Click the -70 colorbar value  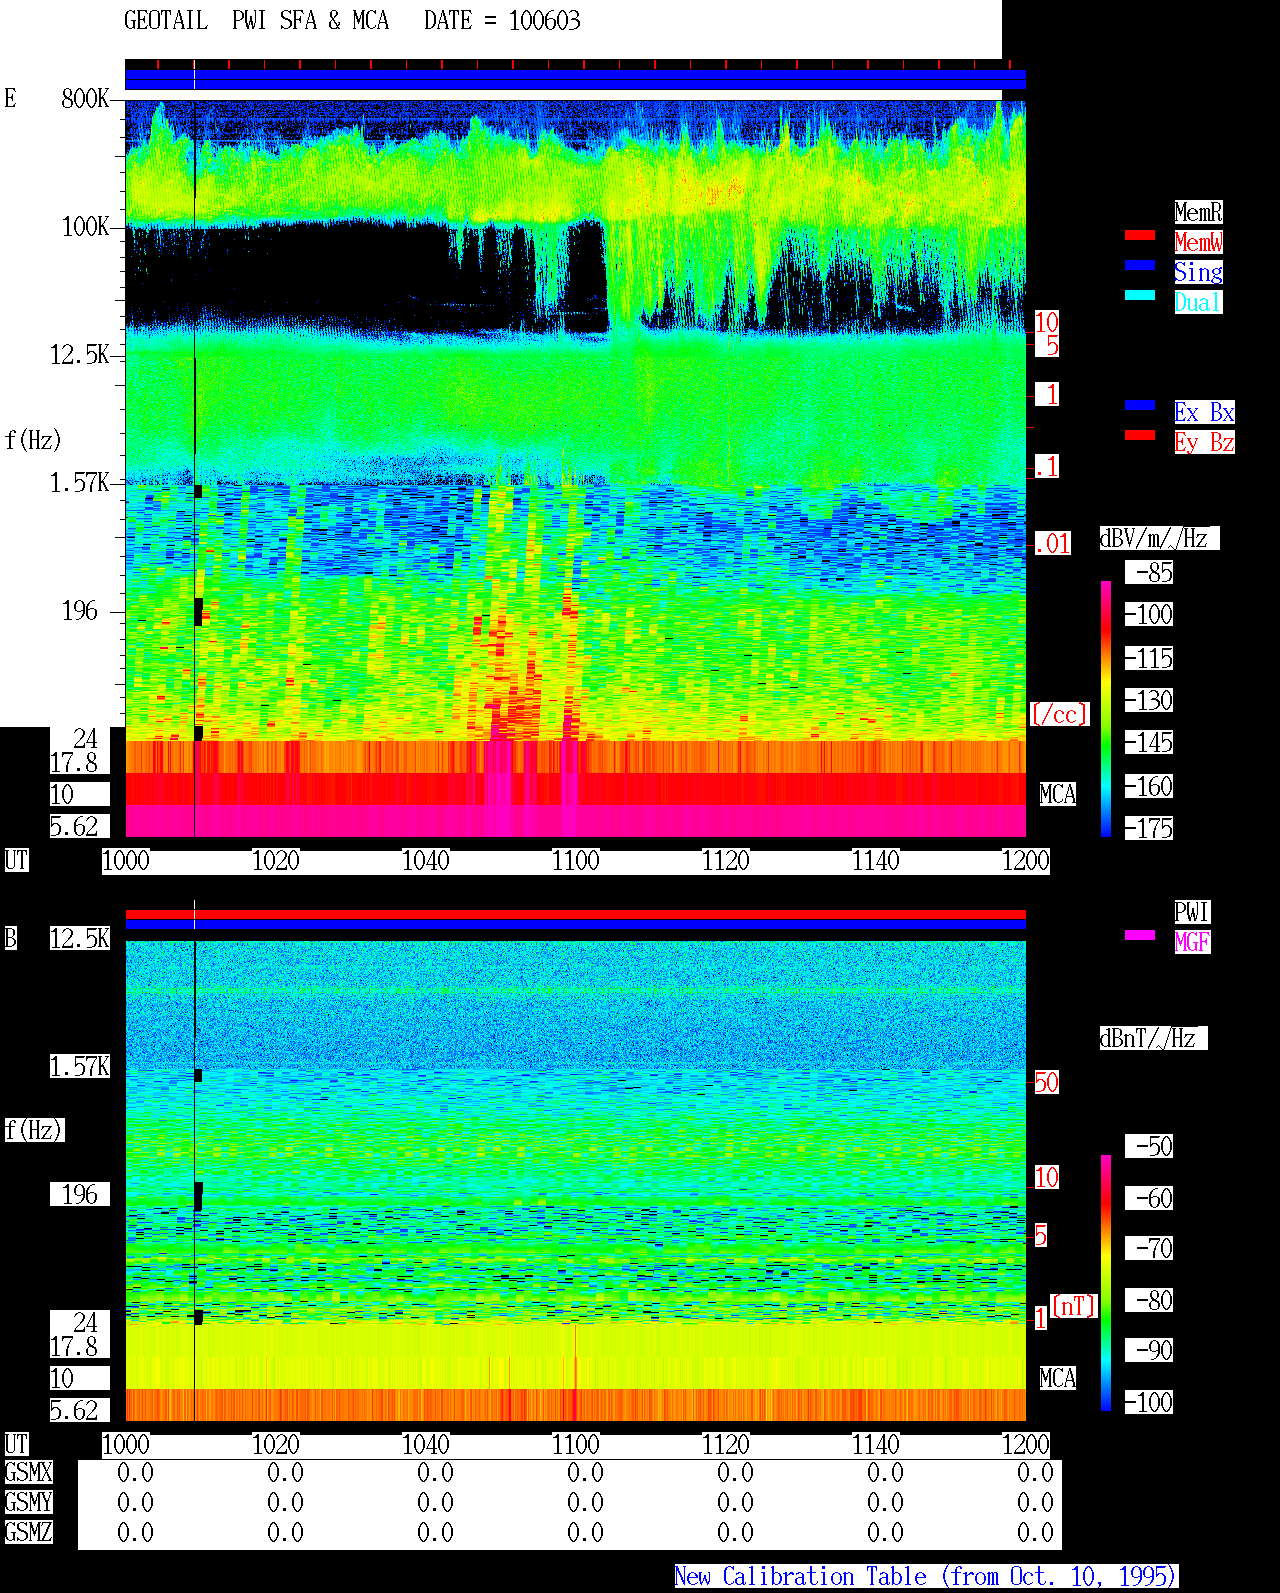1149,1249
